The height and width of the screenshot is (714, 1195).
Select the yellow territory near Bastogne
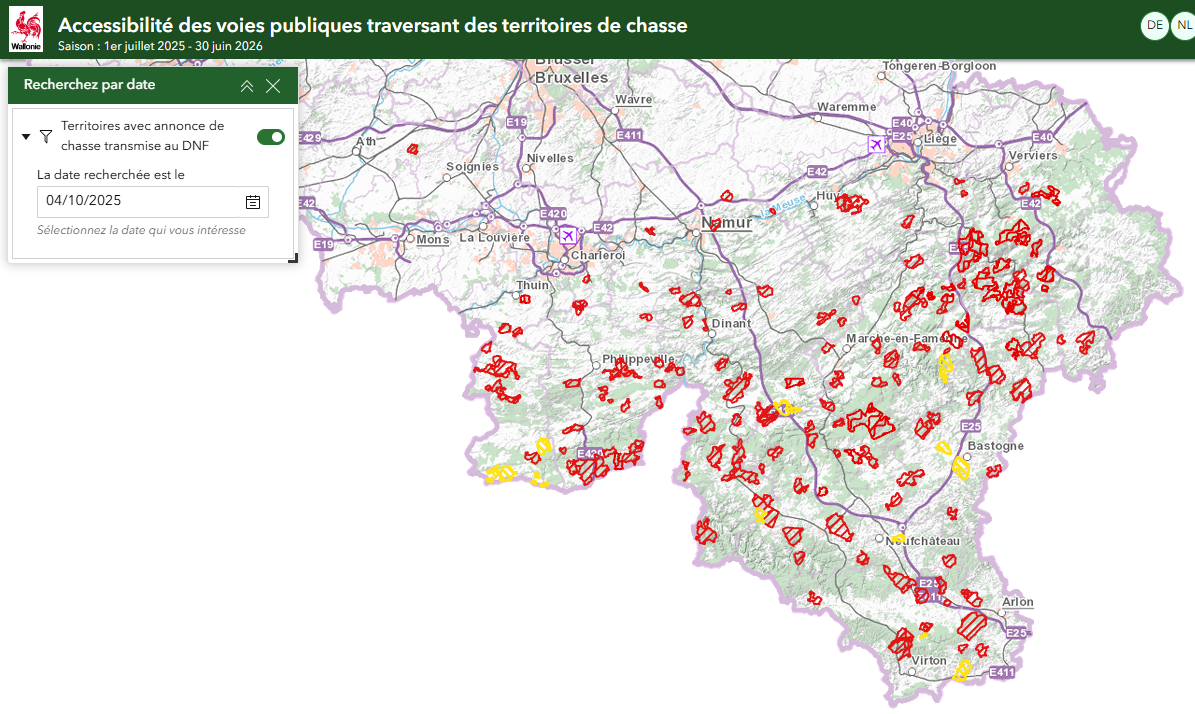tap(961, 466)
